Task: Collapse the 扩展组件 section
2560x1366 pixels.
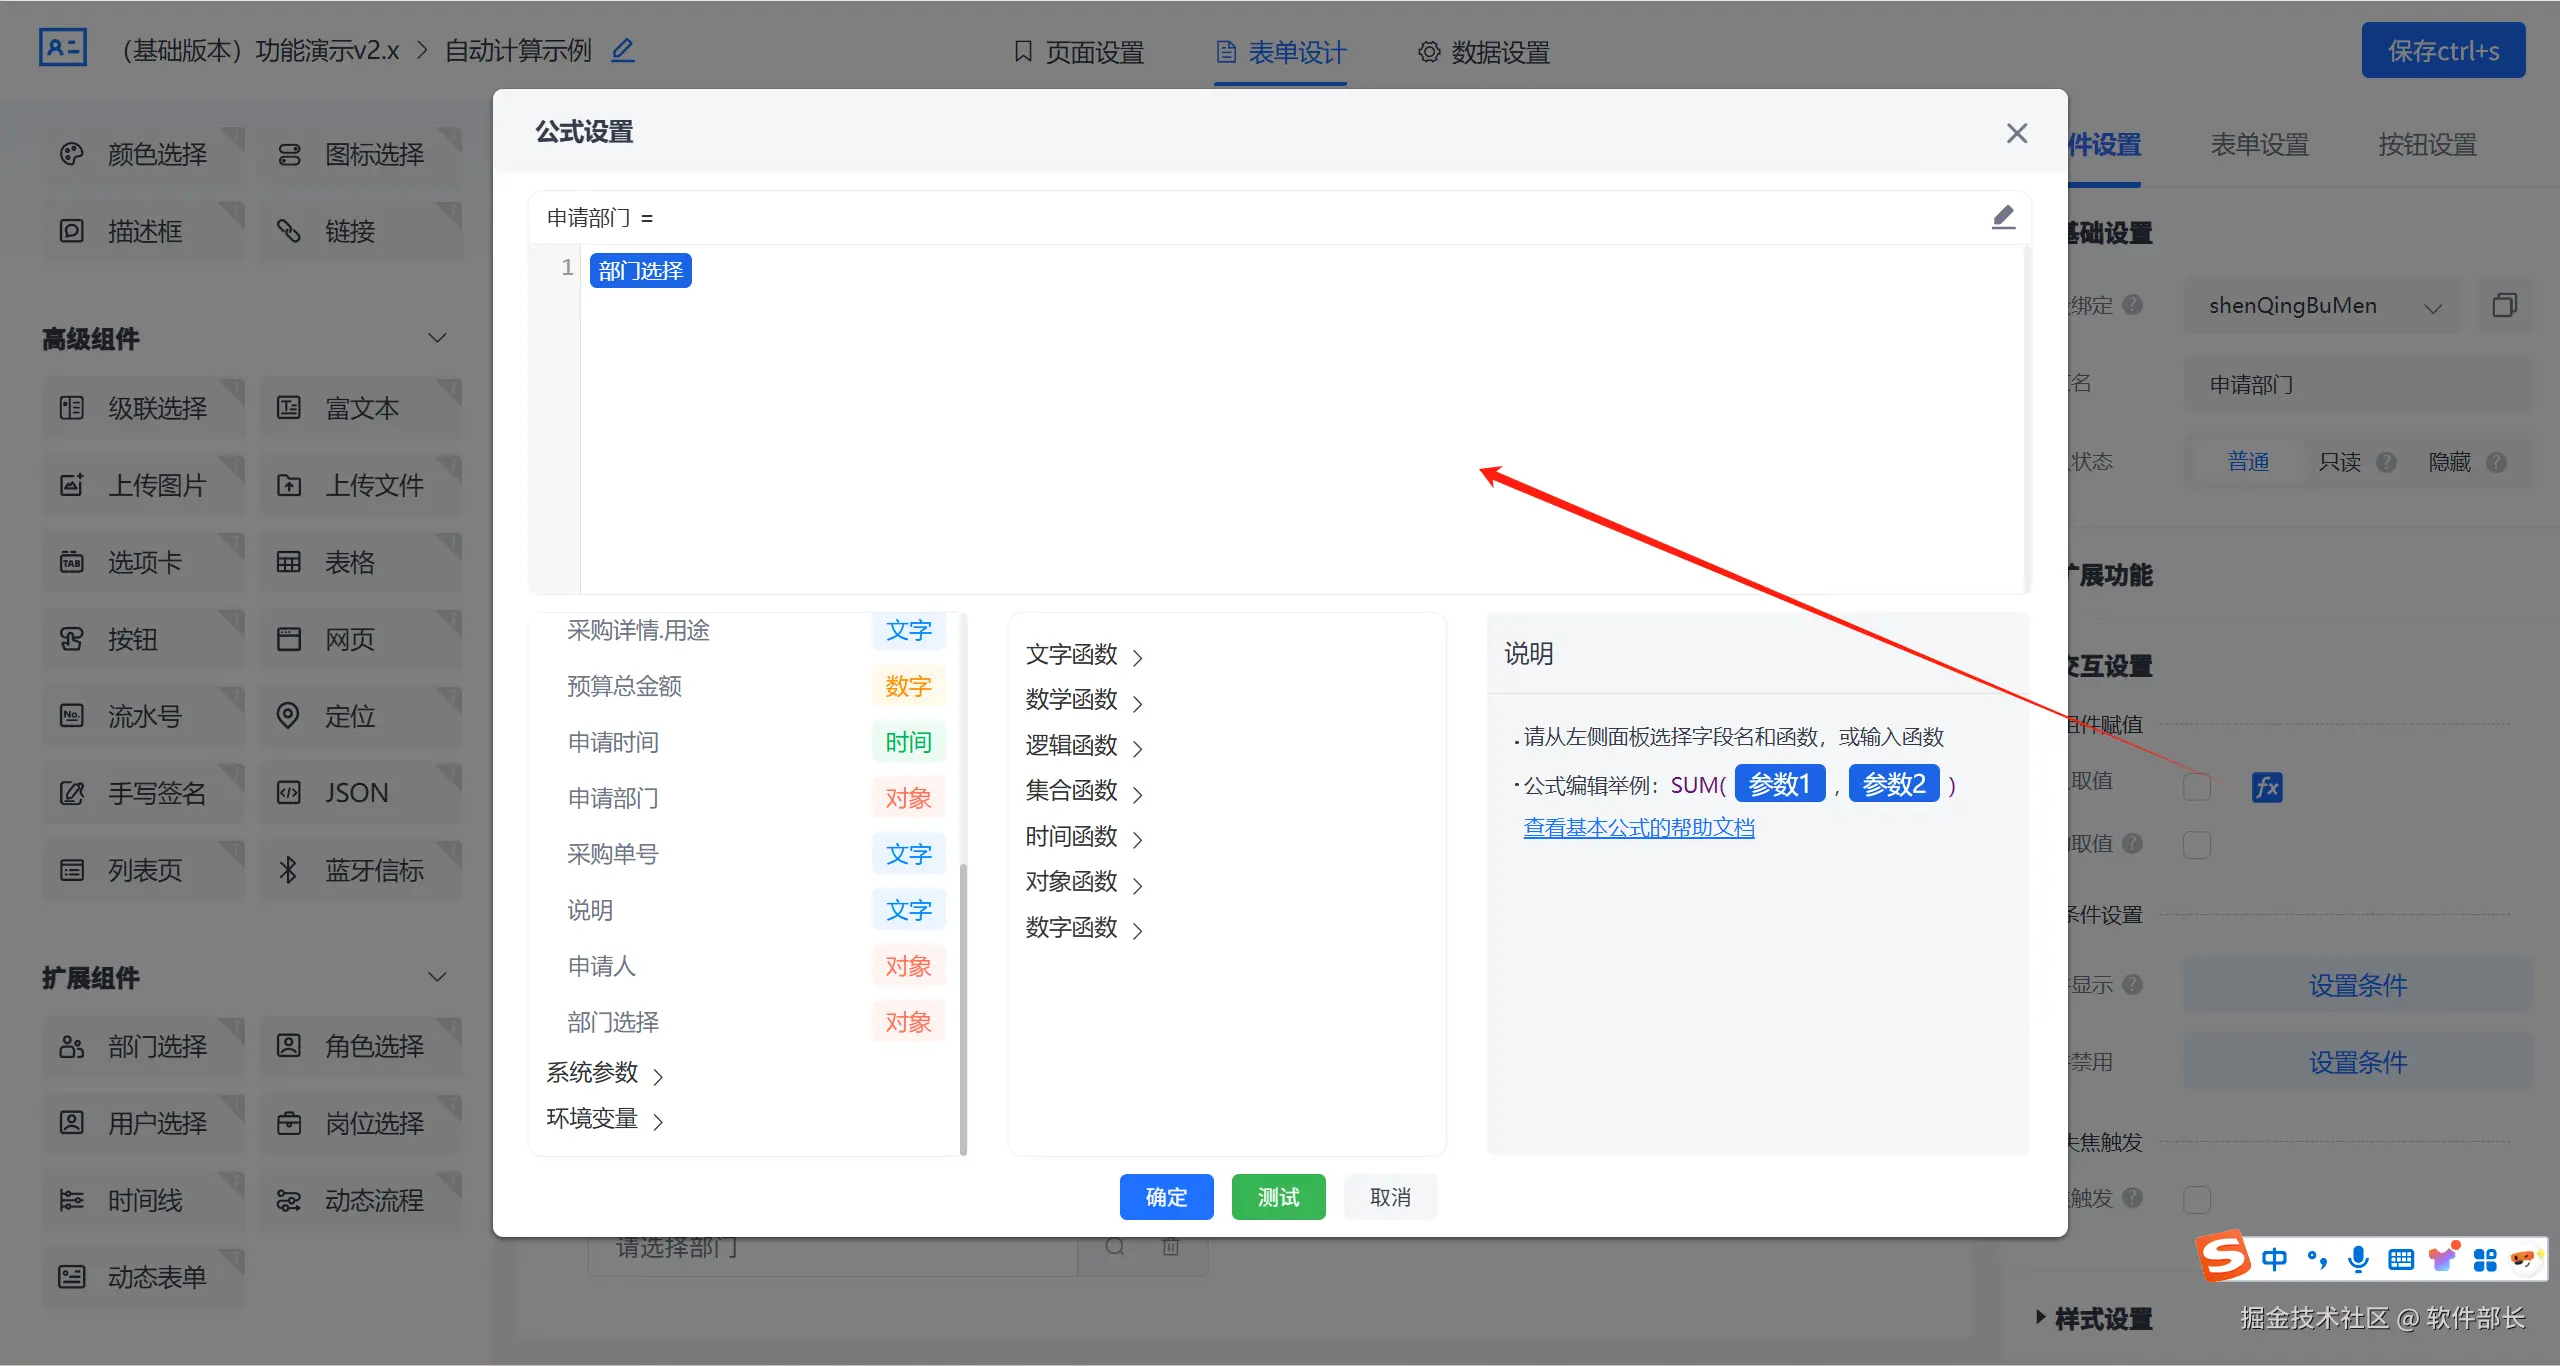Action: tap(437, 977)
